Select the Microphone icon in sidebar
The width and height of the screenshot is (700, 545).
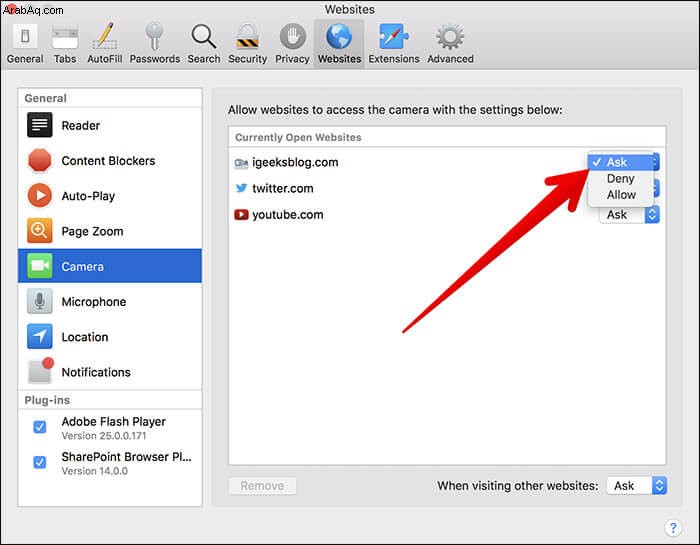[40, 301]
